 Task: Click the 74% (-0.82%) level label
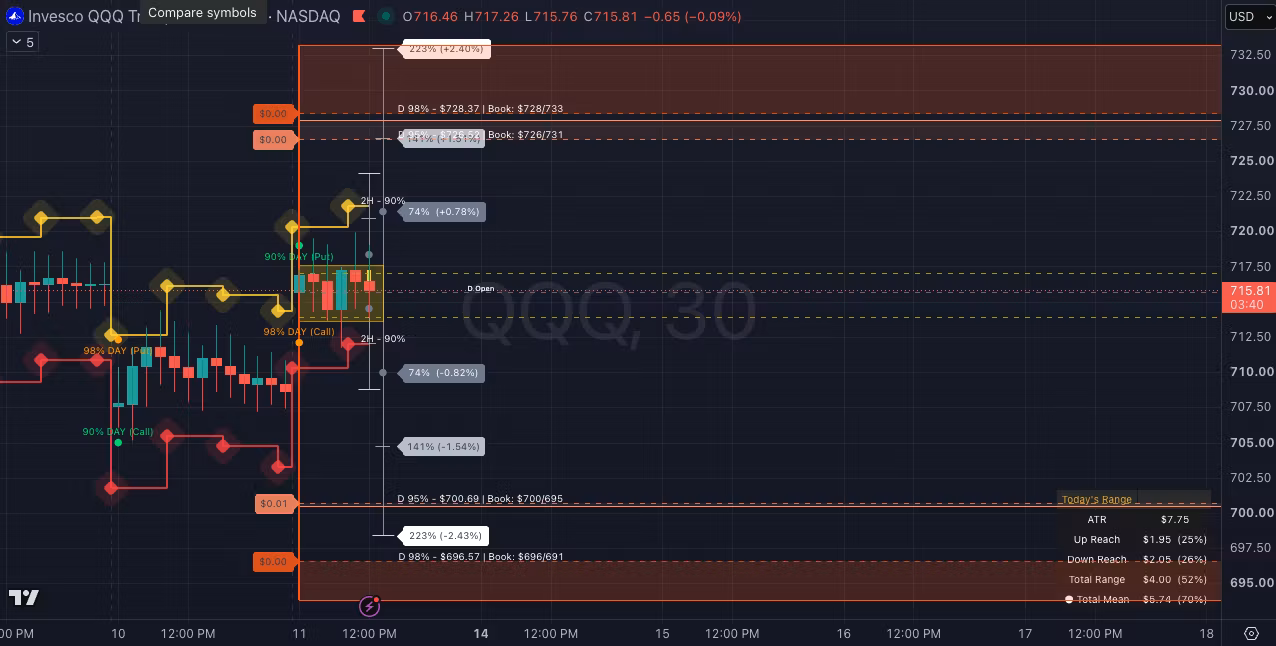443,373
